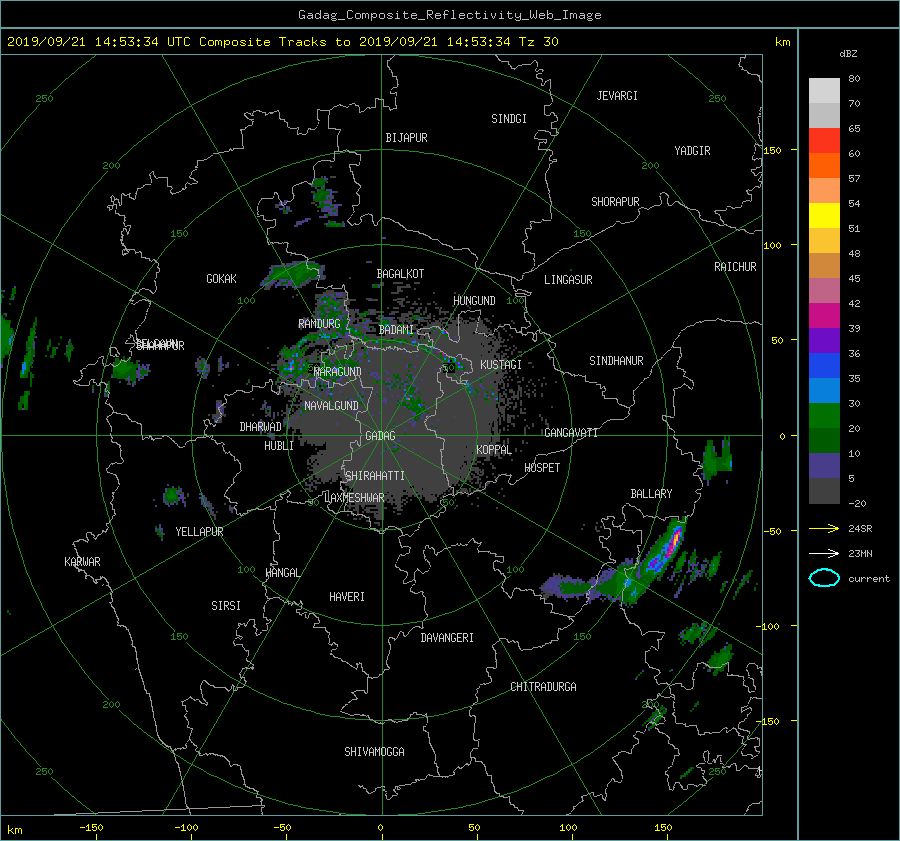Image resolution: width=900 pixels, height=841 pixels.
Task: Click the JEVARGI city label
Action: coord(617,96)
